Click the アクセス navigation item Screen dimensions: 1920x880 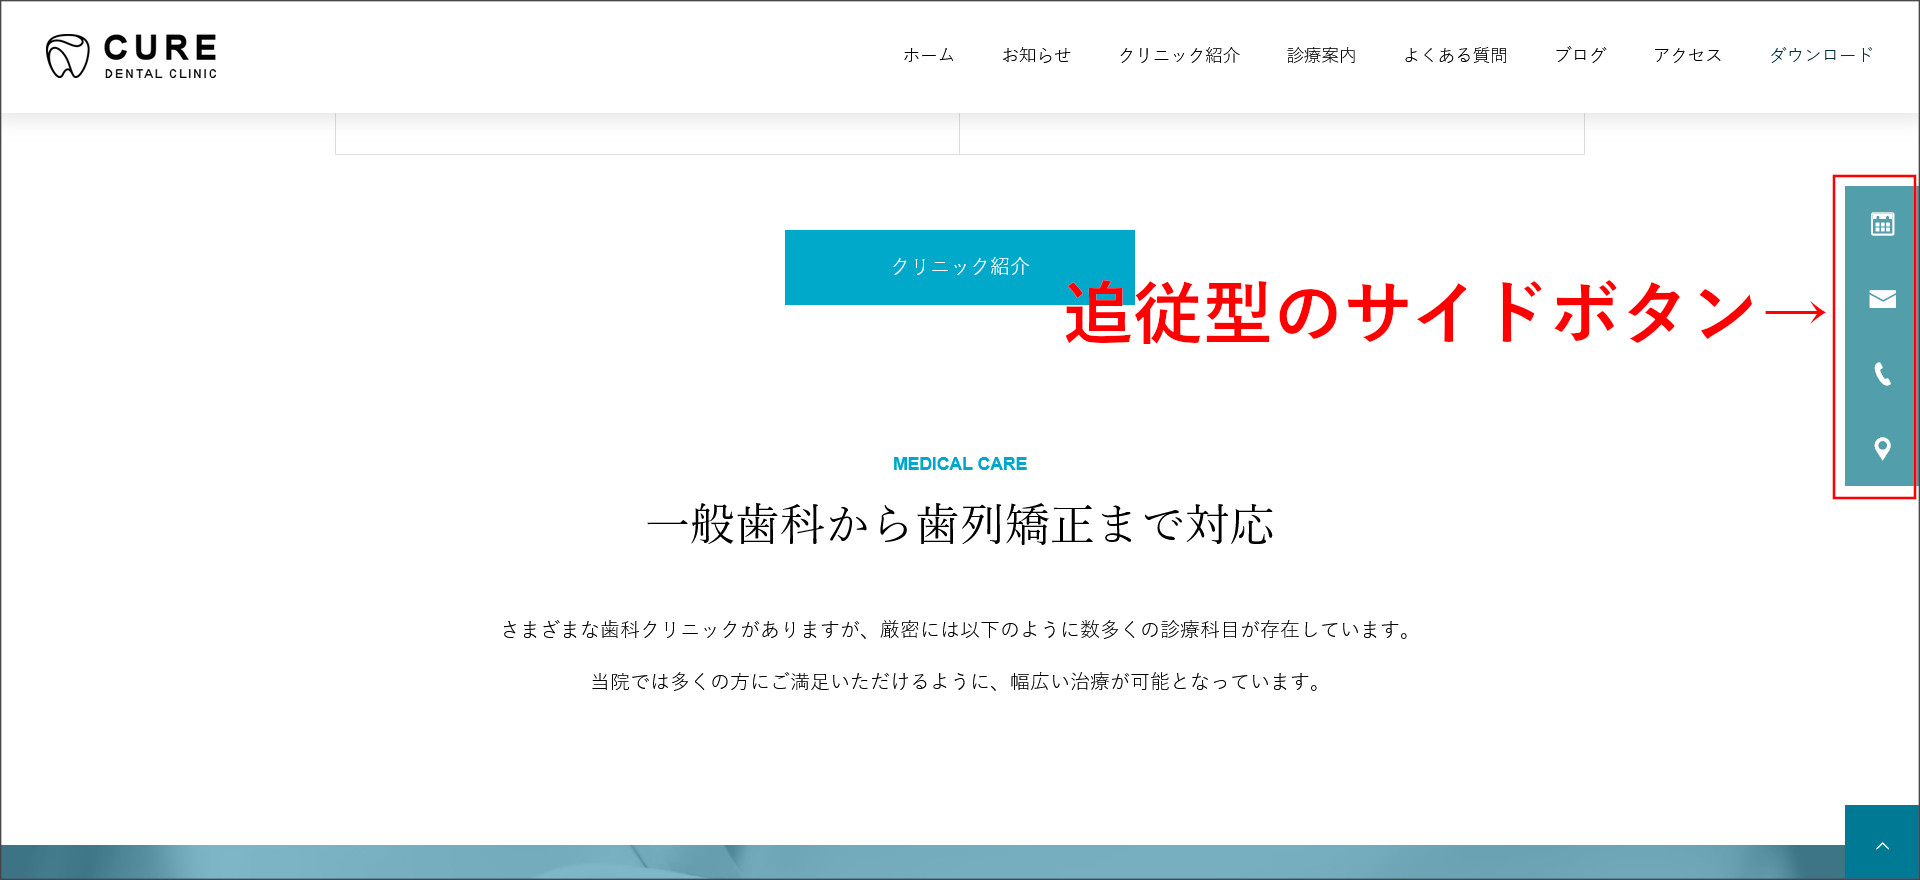pyautogui.click(x=1687, y=55)
